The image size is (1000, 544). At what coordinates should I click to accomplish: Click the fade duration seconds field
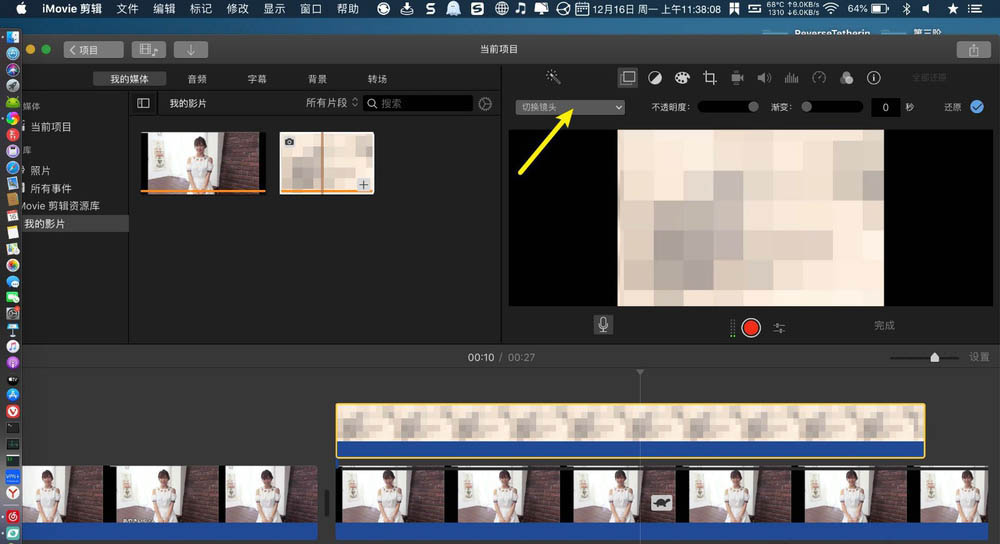[885, 107]
